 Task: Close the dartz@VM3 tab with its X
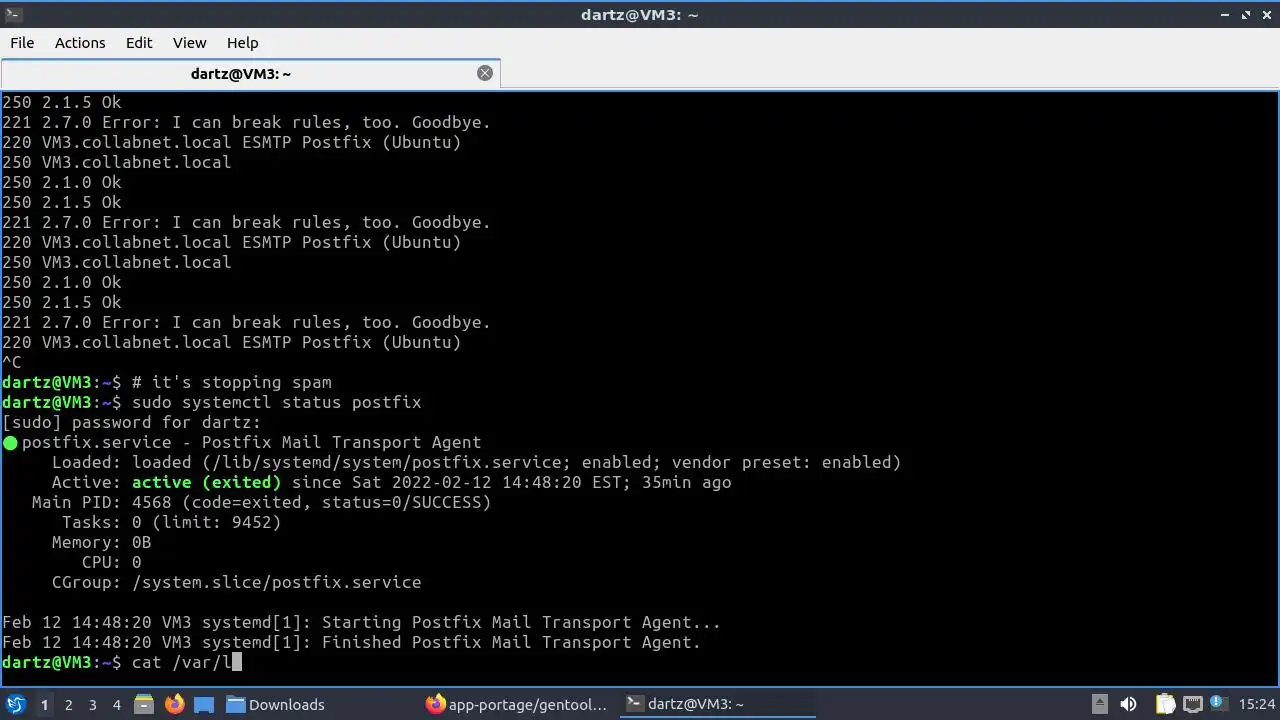485,73
